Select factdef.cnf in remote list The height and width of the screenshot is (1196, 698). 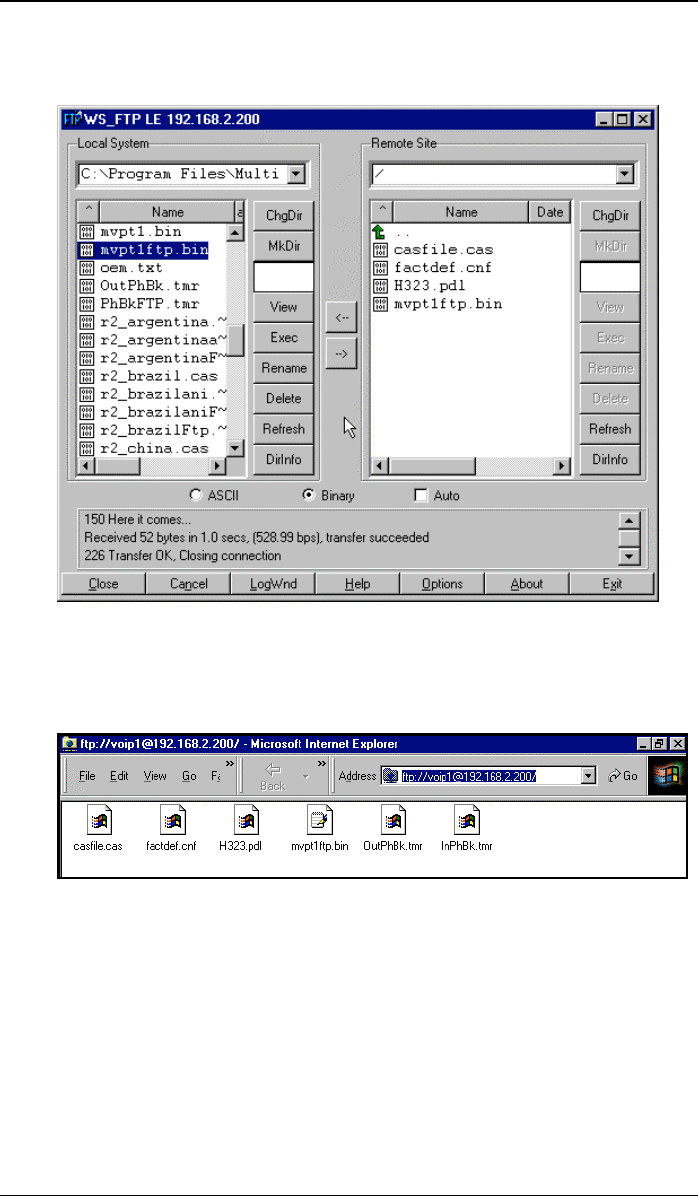443,268
